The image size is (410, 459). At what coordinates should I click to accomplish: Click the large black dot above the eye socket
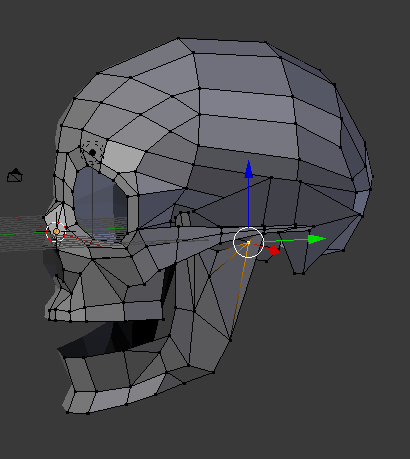tap(92, 152)
